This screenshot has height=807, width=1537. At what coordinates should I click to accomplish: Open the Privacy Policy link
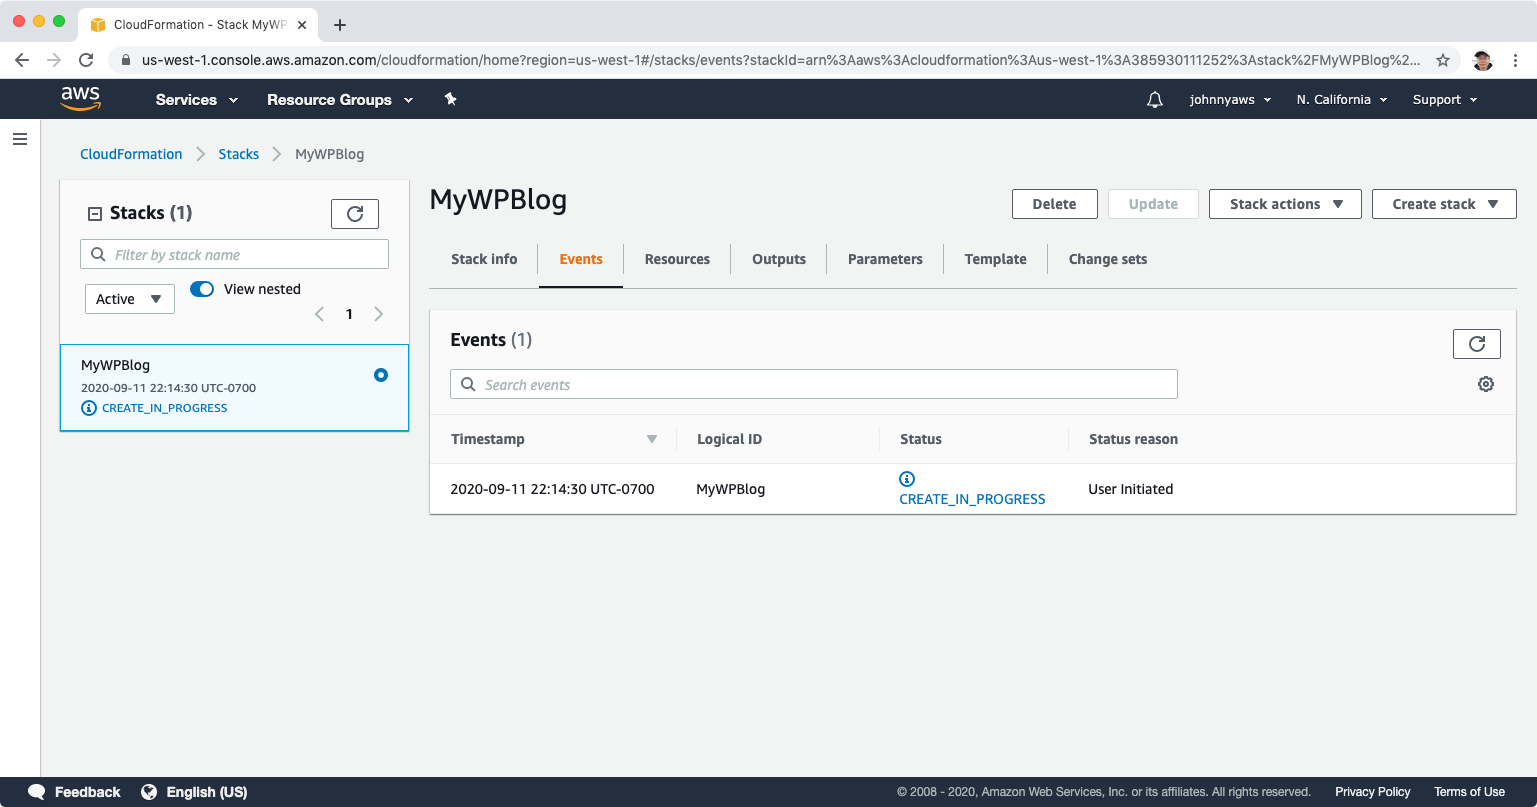coord(1372,792)
